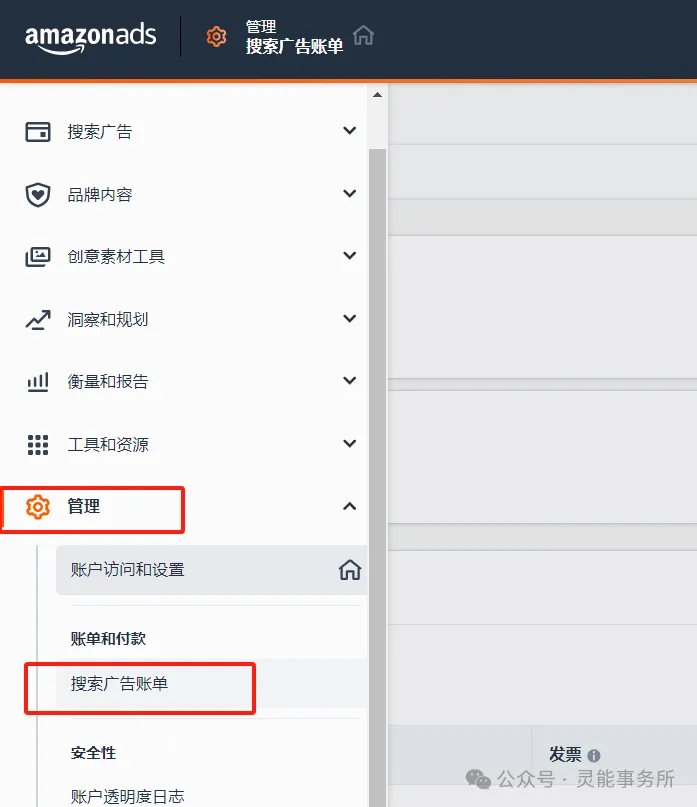
Task: Click the 搜索广告账单 header title
Action: click(294, 46)
